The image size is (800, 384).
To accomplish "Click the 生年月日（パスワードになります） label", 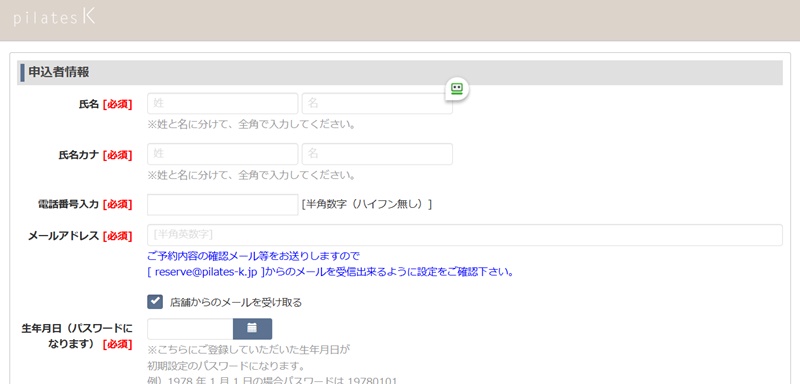I will 77,336.
